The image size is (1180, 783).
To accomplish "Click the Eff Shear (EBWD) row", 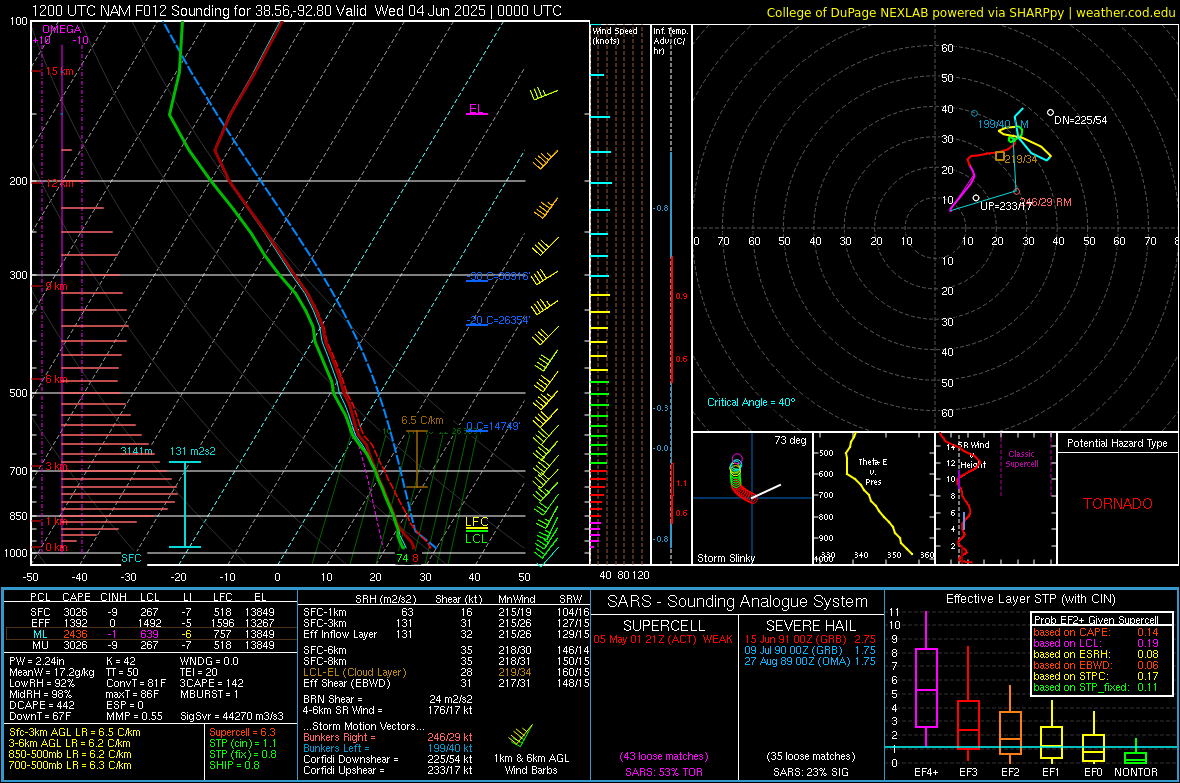I will click(x=446, y=683).
